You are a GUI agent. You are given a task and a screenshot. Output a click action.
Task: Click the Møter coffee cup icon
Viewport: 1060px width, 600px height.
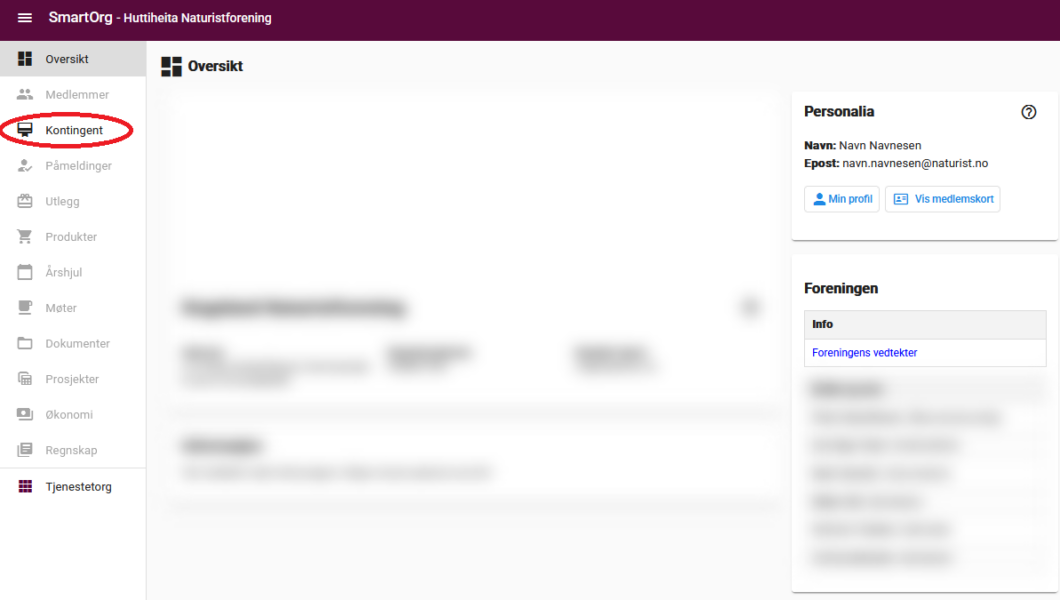click(25, 308)
